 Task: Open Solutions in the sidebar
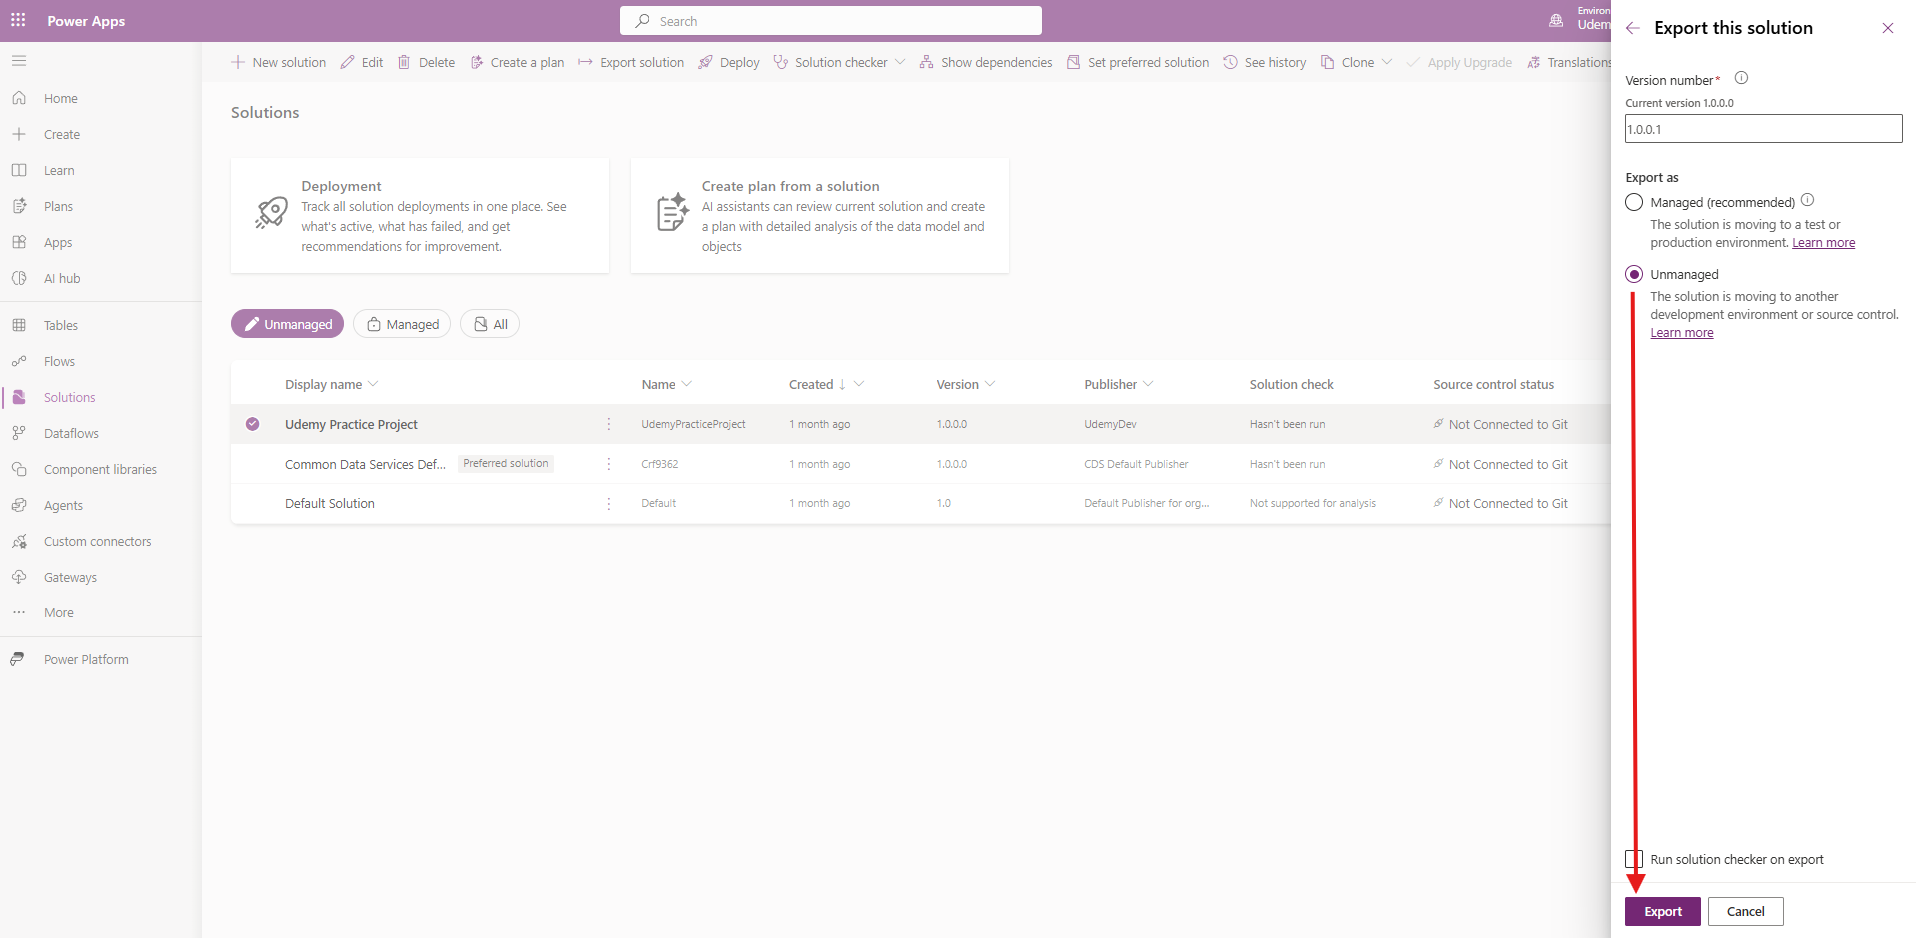(69, 397)
